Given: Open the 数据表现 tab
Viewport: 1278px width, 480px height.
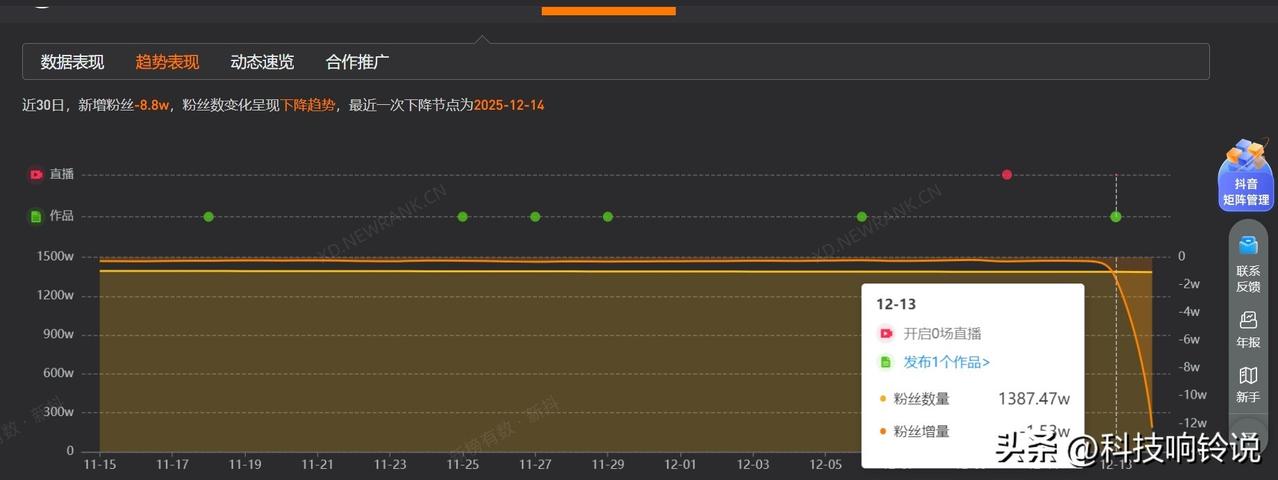Looking at the screenshot, I should (72, 62).
